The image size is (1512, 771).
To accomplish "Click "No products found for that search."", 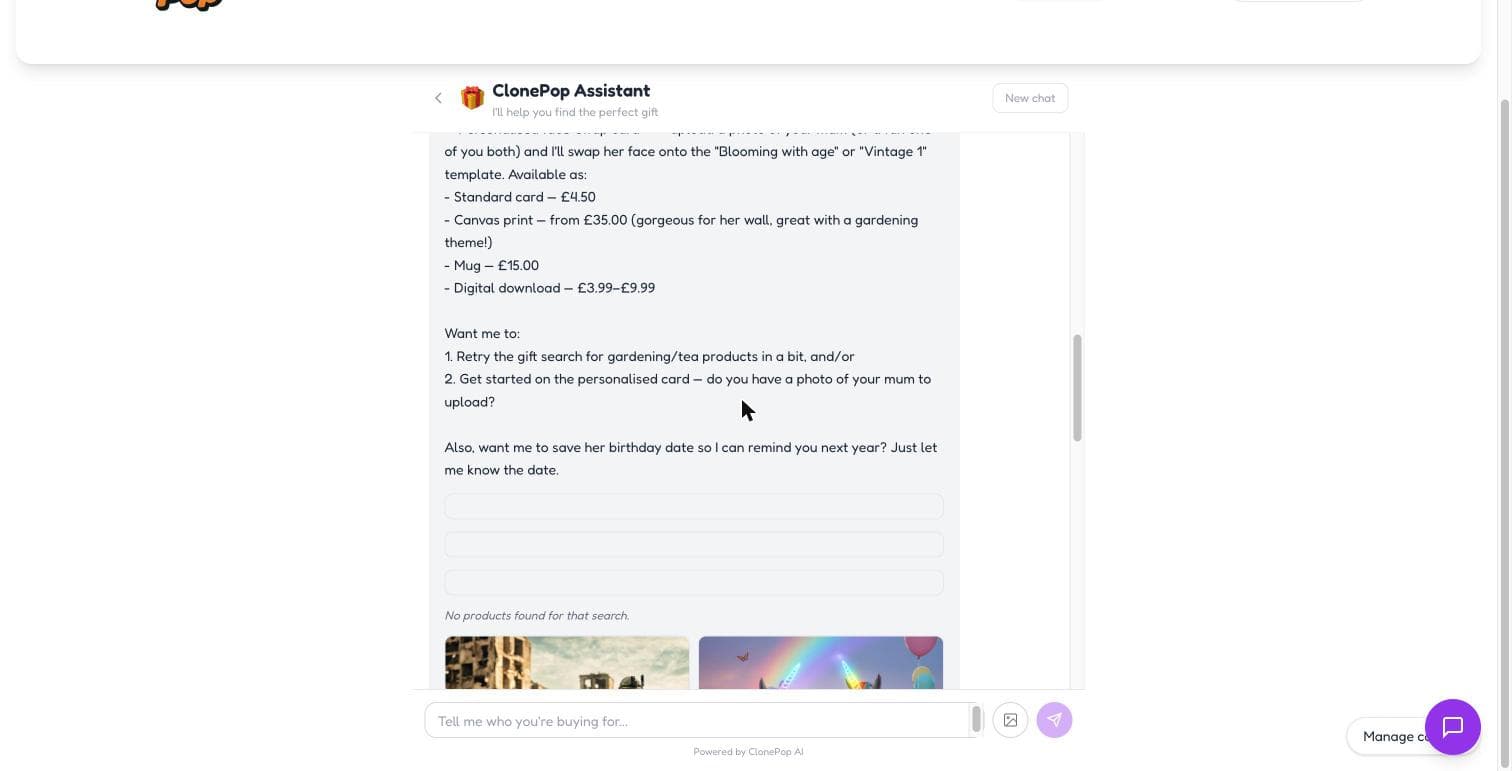I will (x=537, y=616).
